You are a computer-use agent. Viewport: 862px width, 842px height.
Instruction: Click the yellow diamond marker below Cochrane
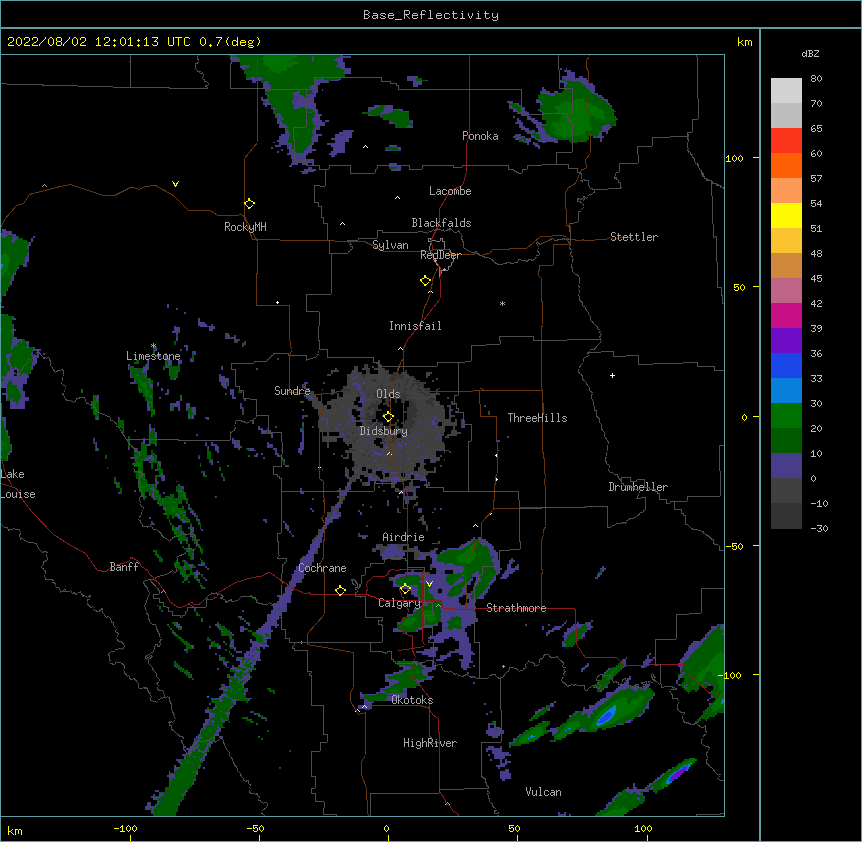pos(340,591)
